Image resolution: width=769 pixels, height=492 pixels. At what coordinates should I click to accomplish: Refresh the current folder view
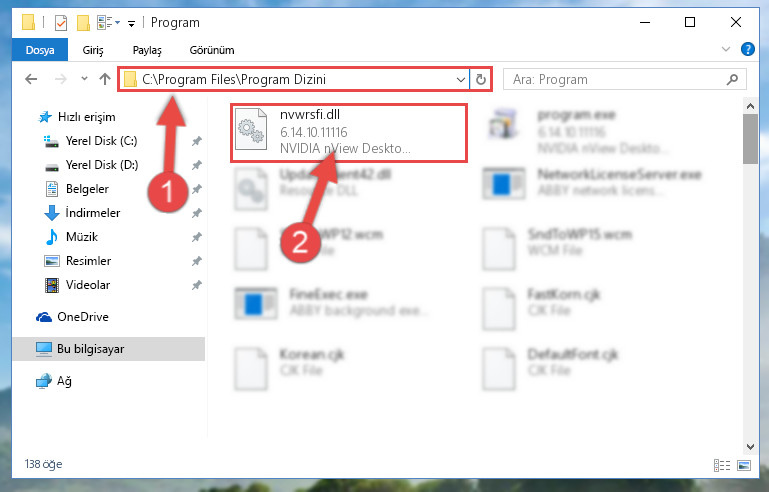pyautogui.click(x=481, y=79)
